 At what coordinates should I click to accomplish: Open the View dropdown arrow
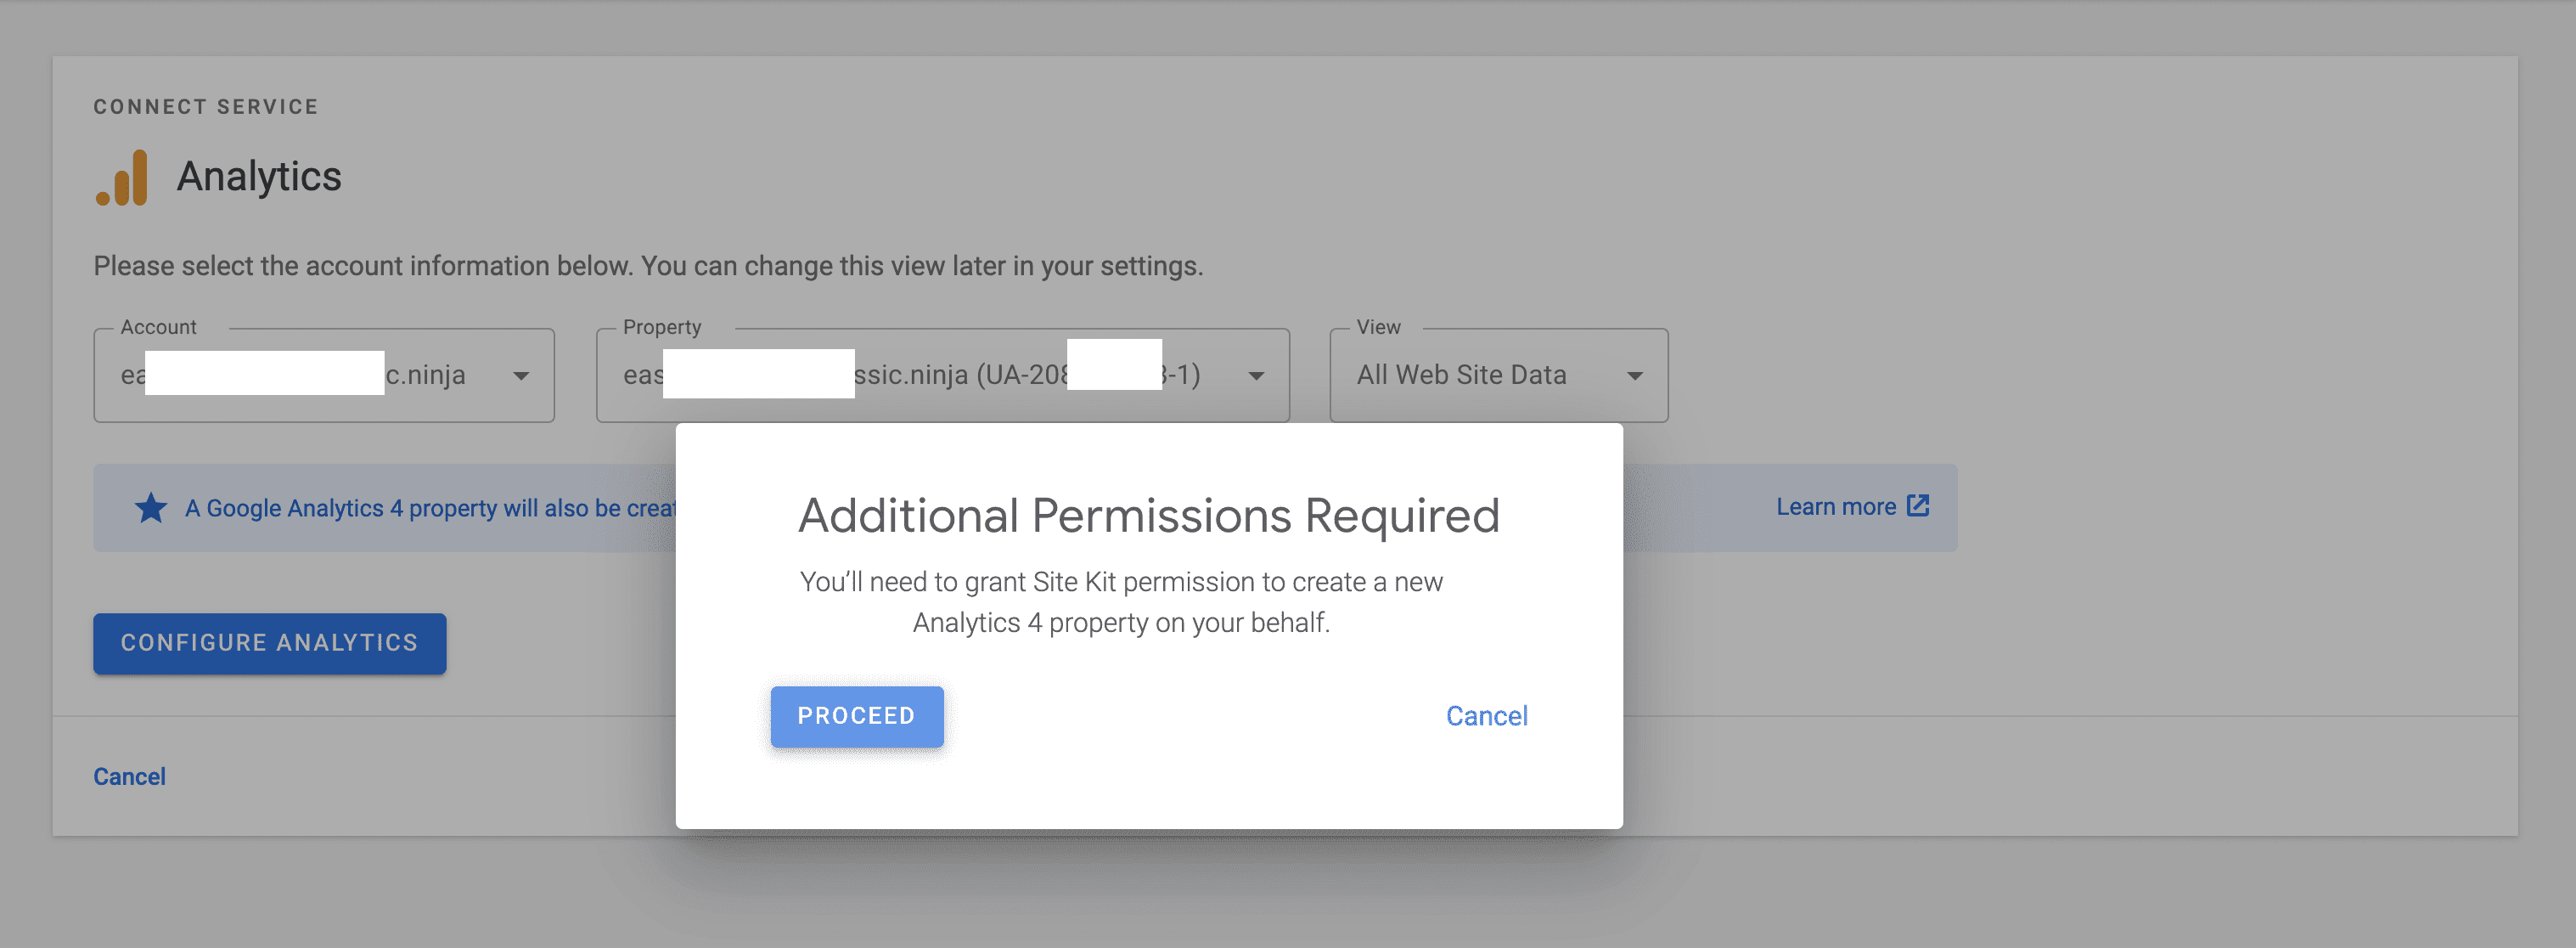(x=1635, y=376)
